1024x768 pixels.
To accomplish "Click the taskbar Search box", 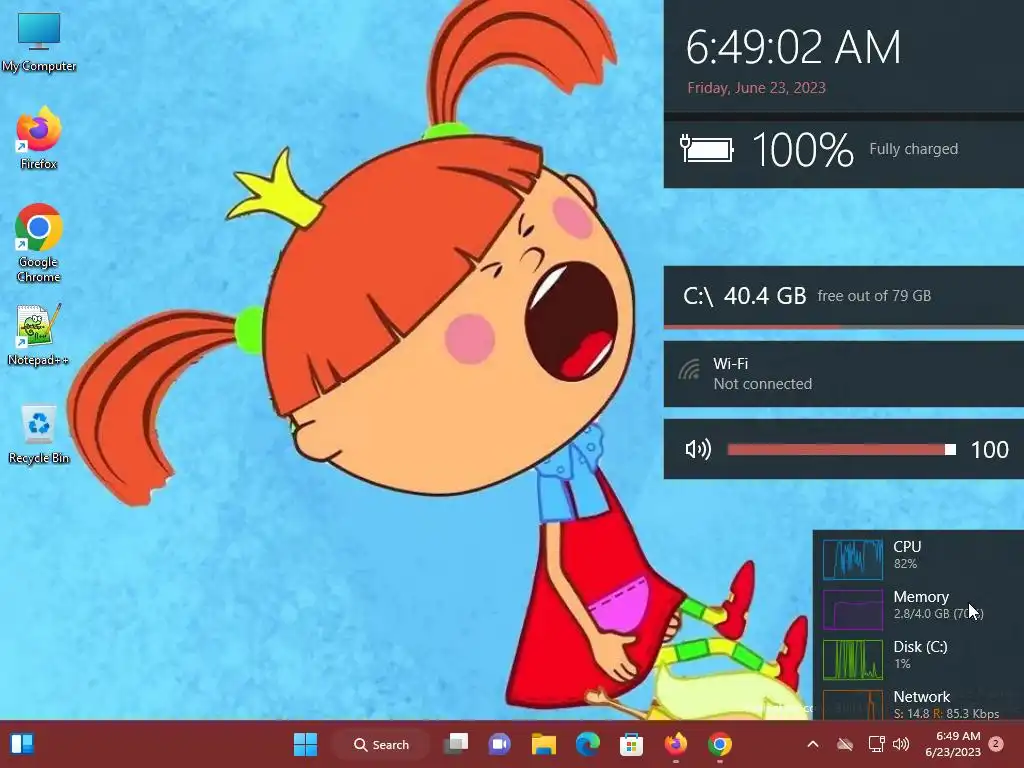I will (381, 744).
